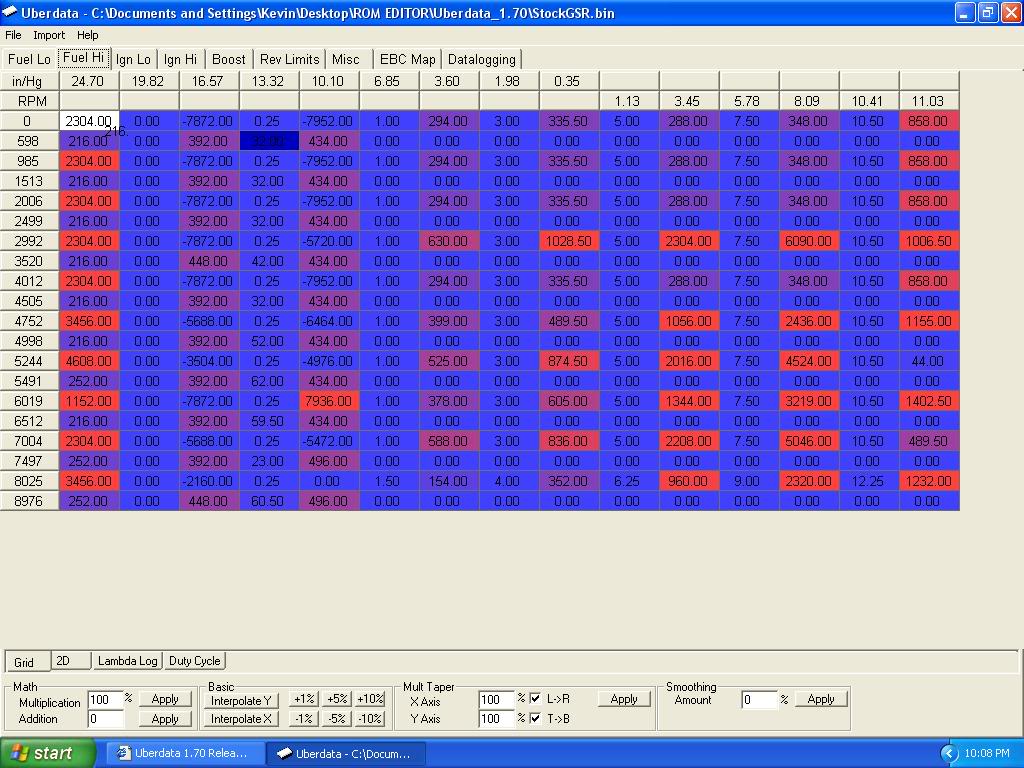The width and height of the screenshot is (1024, 768).
Task: Click the 1028.50 cell in row 2992
Action: pos(568,241)
